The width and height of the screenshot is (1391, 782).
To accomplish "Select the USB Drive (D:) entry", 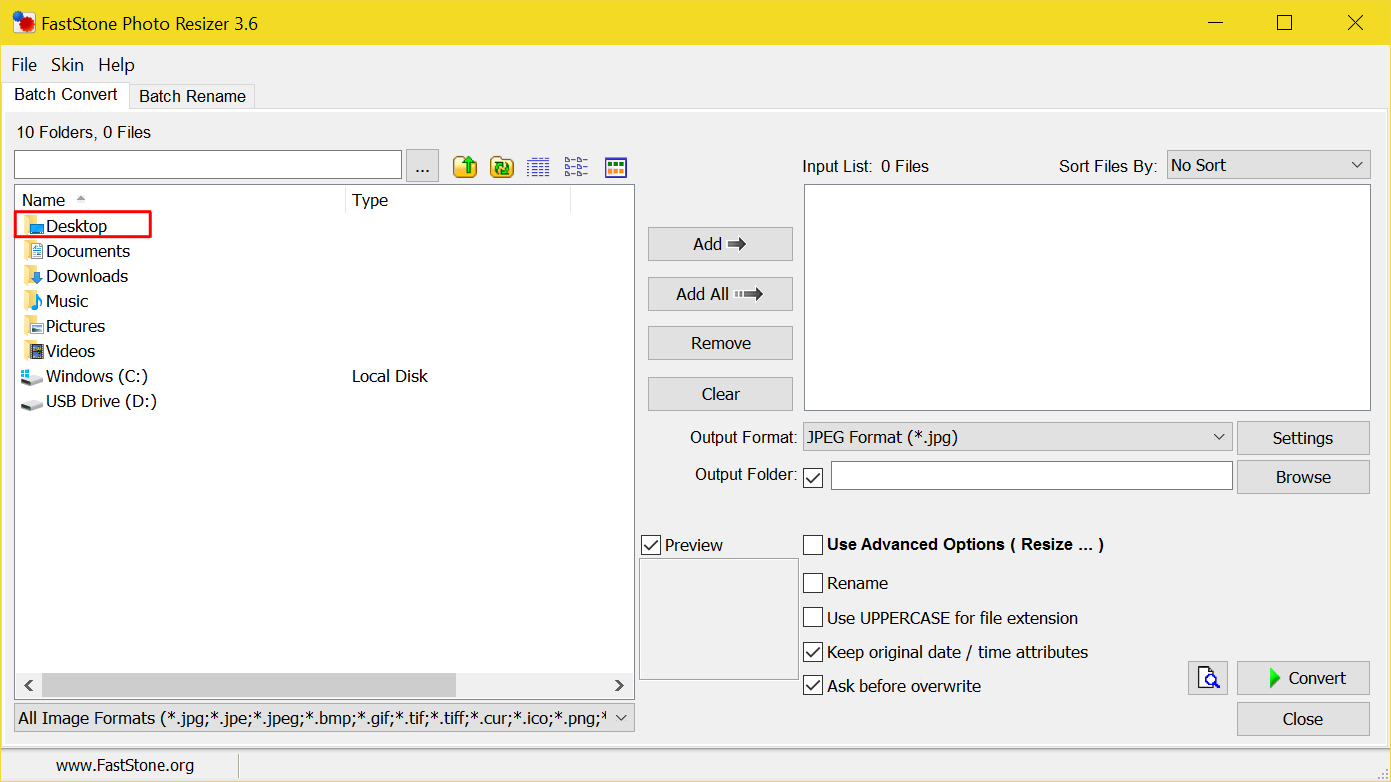I will tap(90, 401).
